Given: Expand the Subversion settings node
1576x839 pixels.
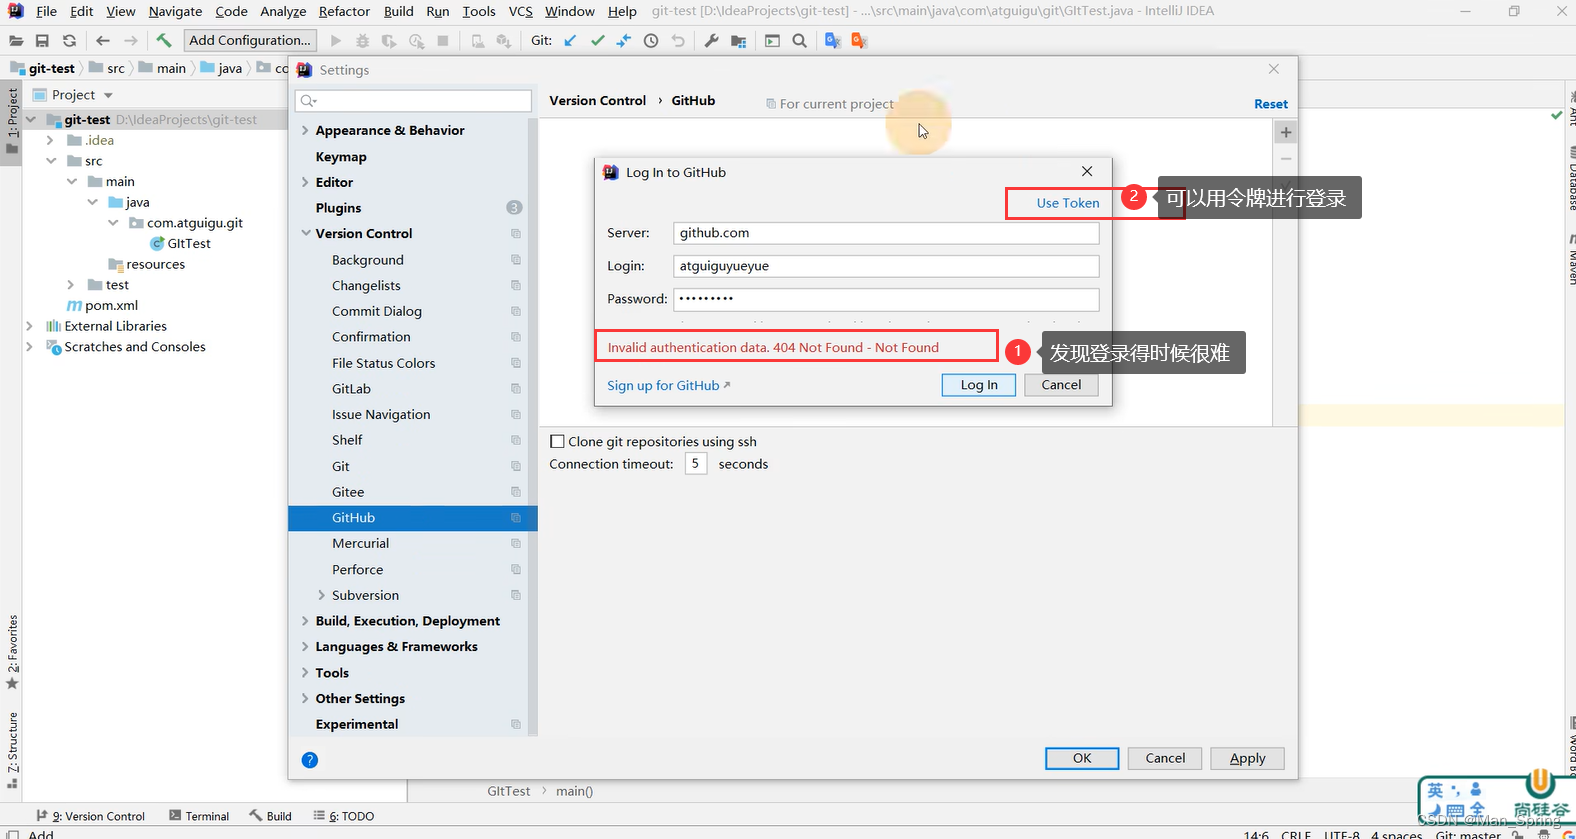Looking at the screenshot, I should point(321,595).
